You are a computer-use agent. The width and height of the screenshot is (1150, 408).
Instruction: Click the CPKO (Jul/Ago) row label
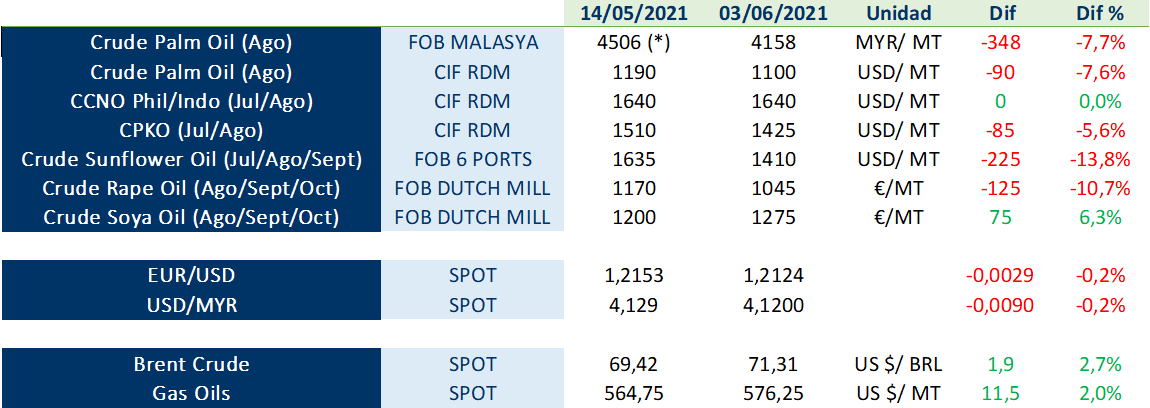point(191,130)
